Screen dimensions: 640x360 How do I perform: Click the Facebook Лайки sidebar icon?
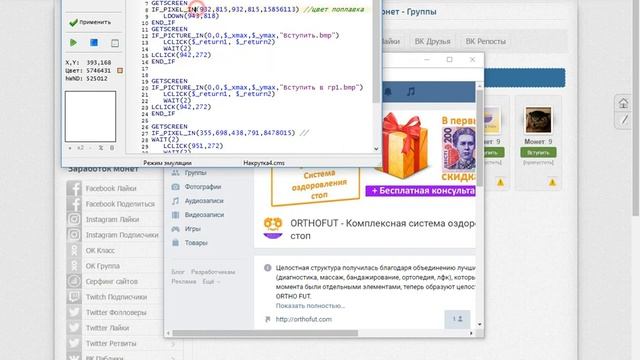pos(74,189)
